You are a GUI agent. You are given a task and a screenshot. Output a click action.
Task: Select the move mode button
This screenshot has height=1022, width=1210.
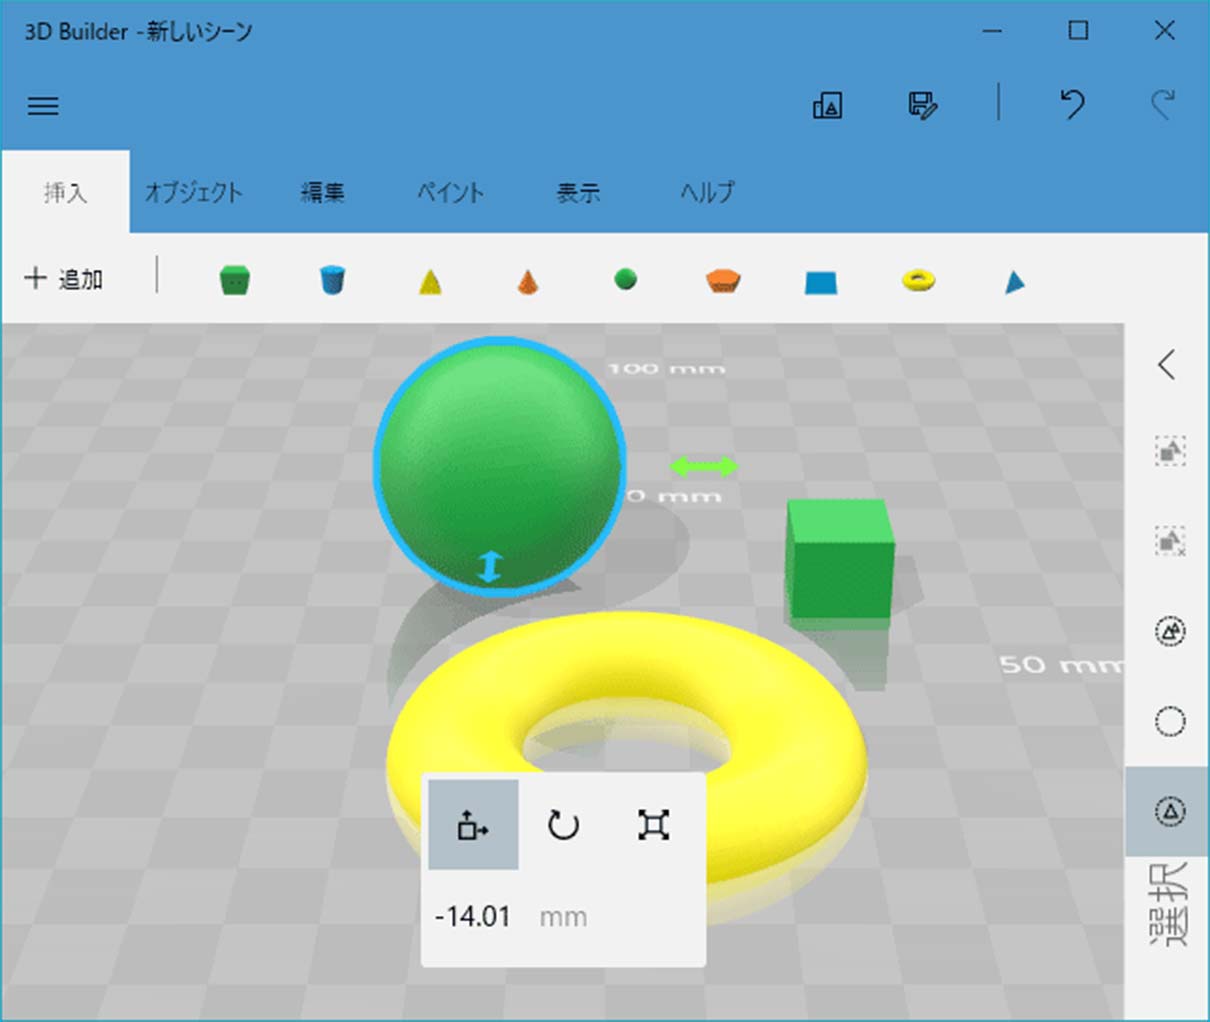click(473, 825)
